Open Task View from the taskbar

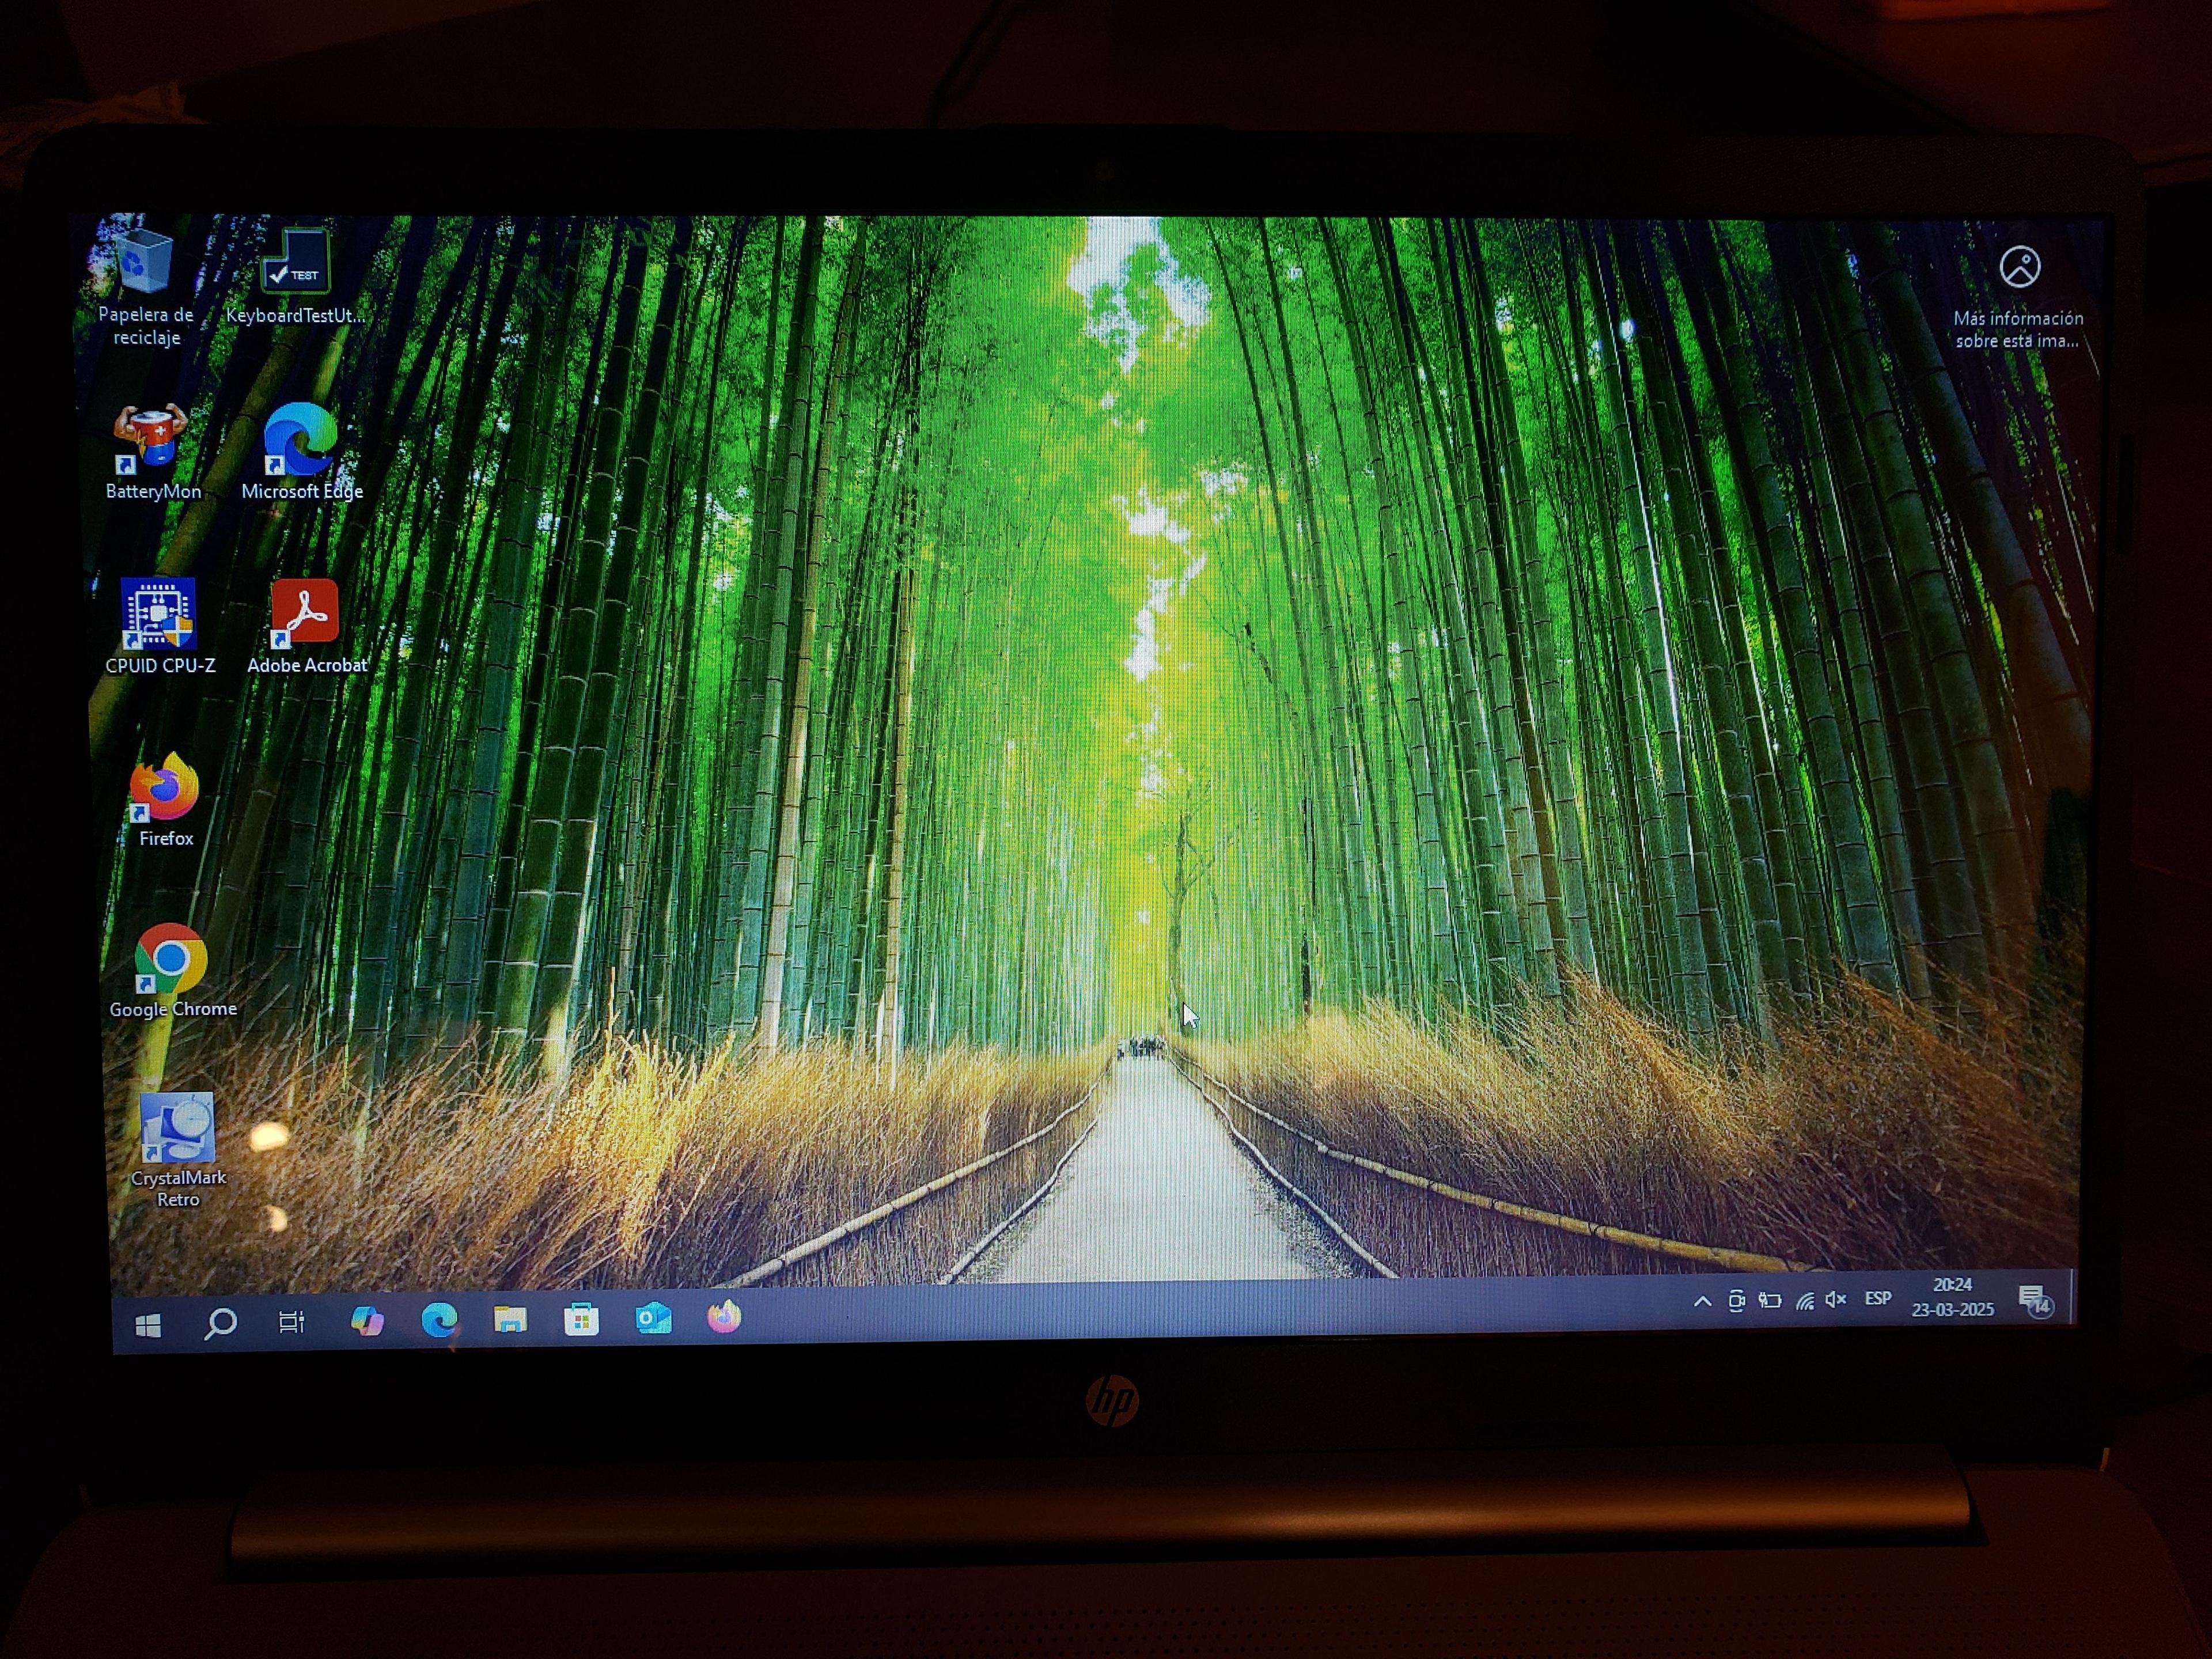291,1322
